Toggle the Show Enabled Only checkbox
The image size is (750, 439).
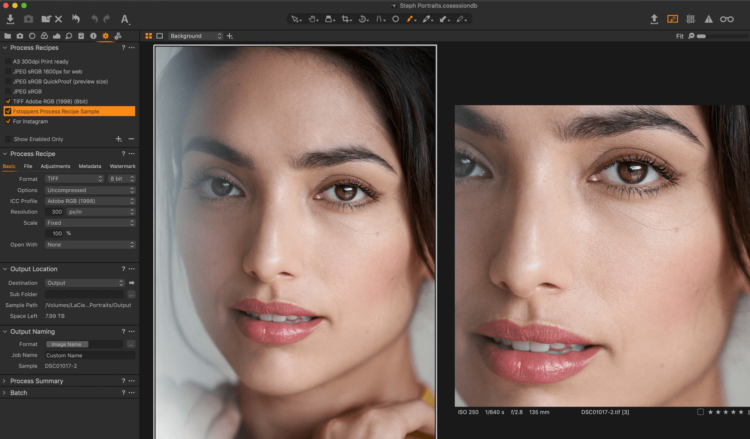point(8,139)
